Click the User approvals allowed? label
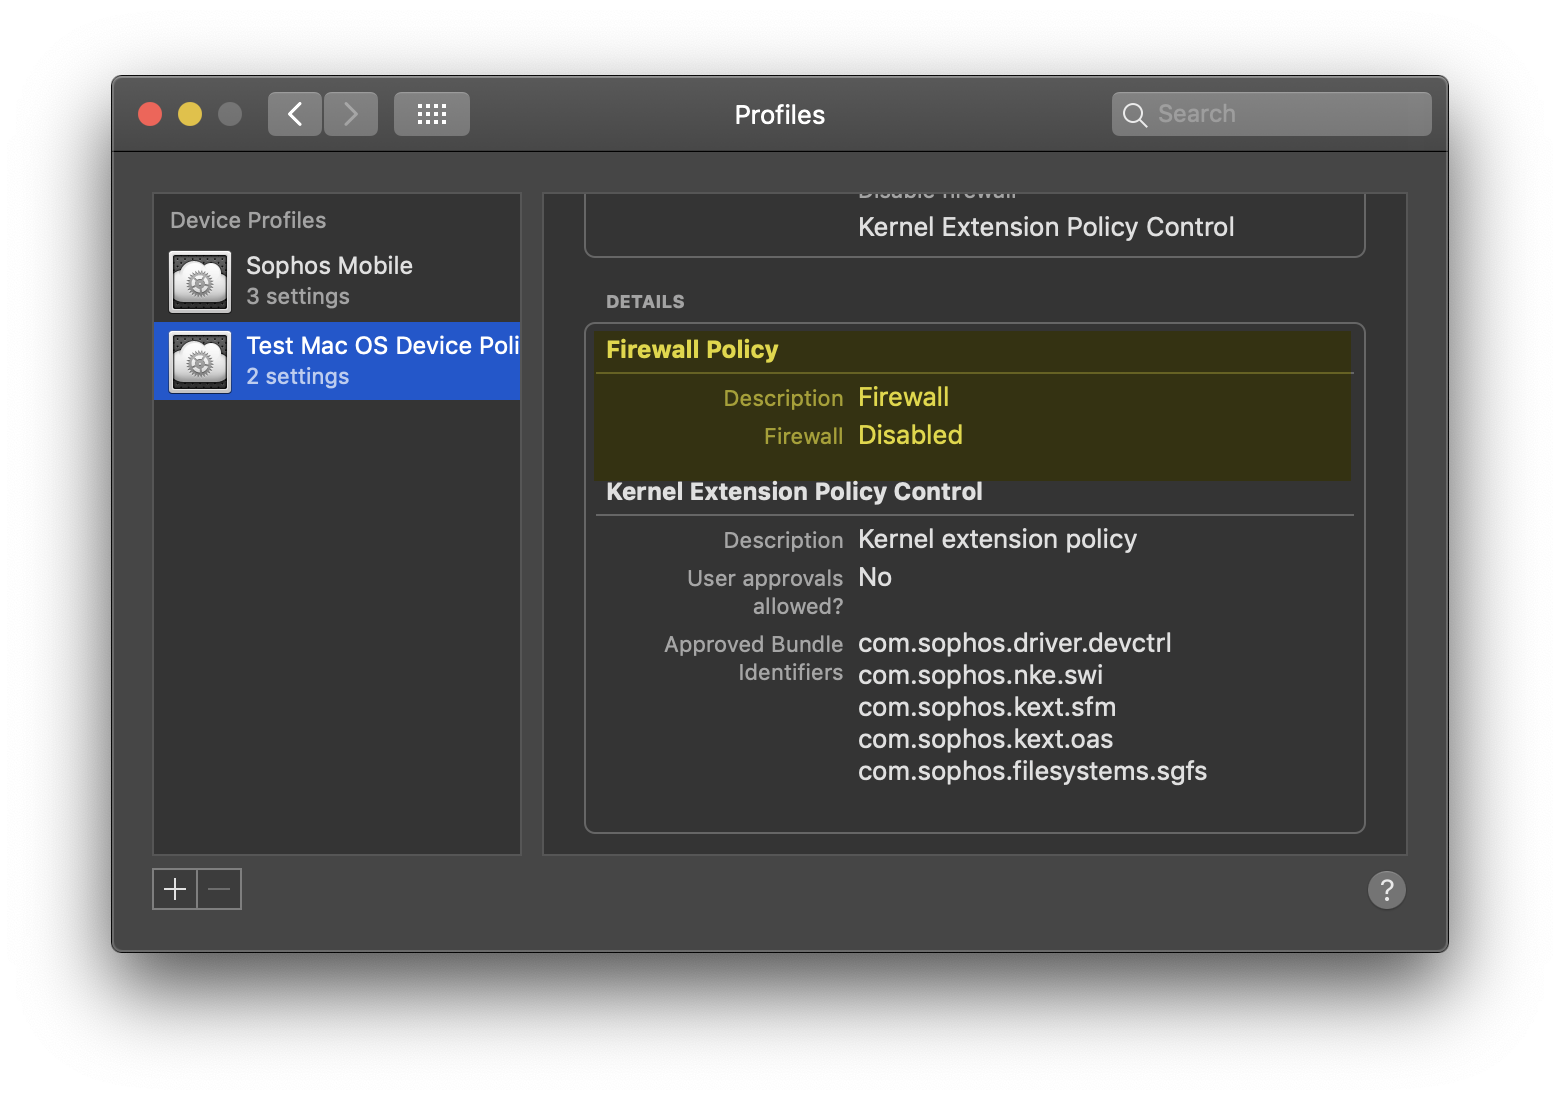This screenshot has width=1560, height=1100. tap(765, 592)
